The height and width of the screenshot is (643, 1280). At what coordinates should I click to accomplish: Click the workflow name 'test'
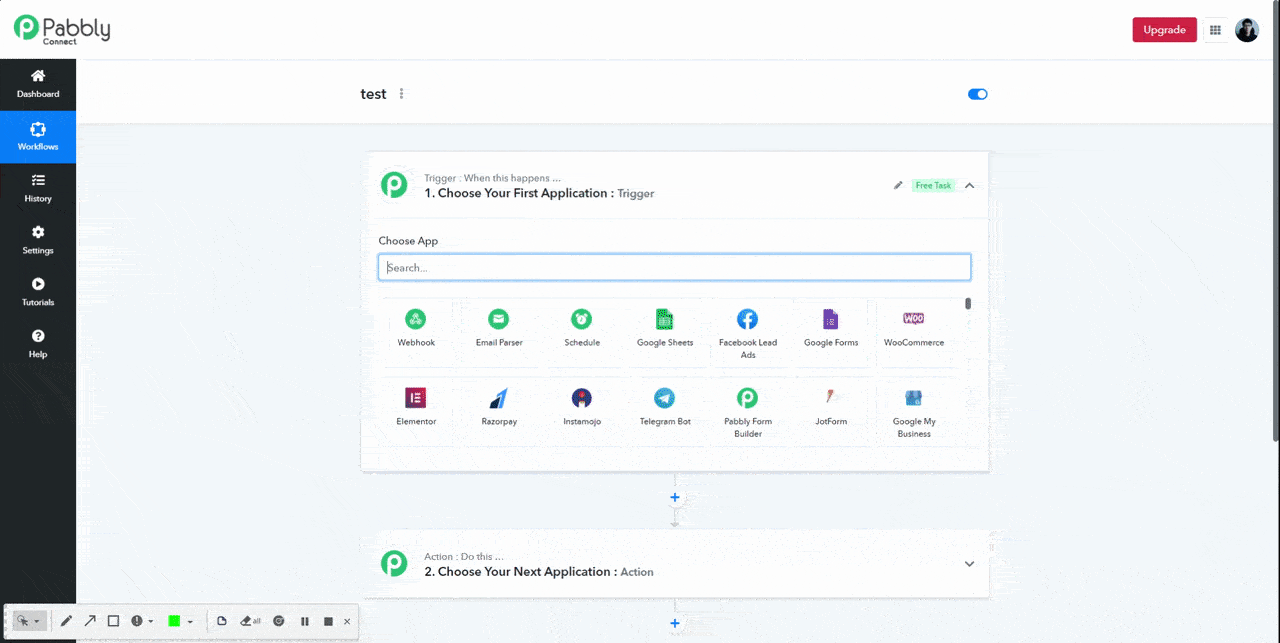coord(373,94)
